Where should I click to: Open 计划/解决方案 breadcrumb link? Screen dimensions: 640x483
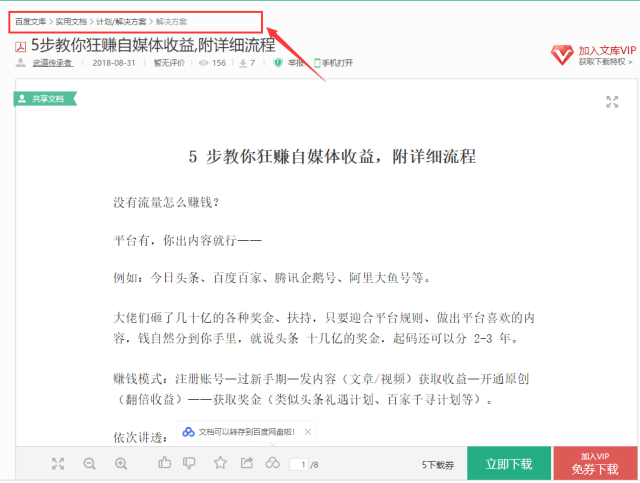(121, 22)
